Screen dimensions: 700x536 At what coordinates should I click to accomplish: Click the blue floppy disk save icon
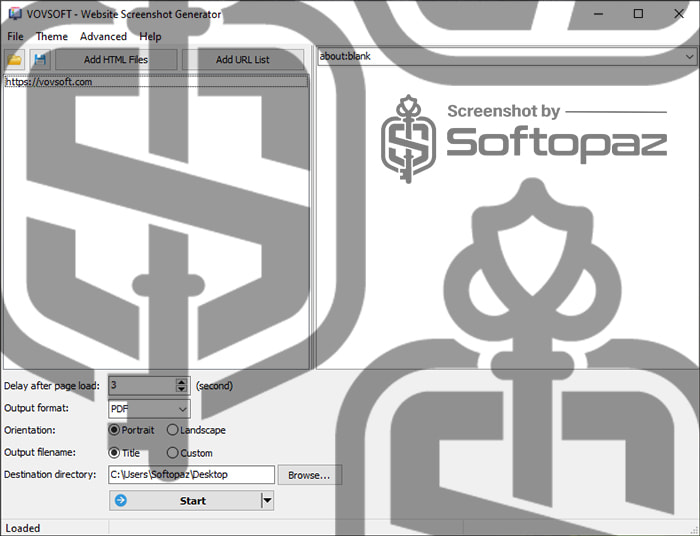point(40,59)
